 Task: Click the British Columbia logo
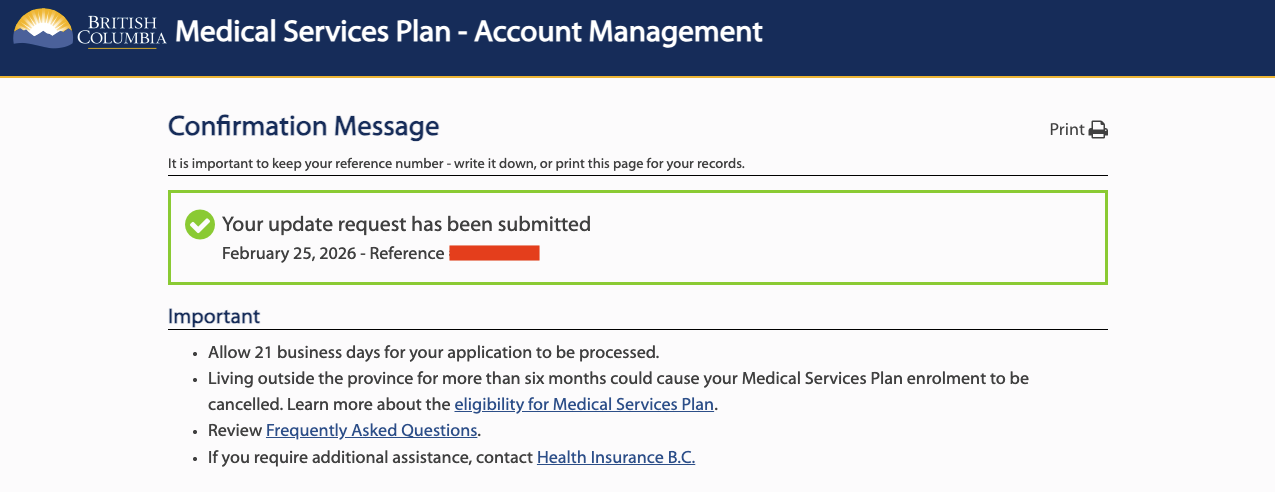[x=88, y=30]
